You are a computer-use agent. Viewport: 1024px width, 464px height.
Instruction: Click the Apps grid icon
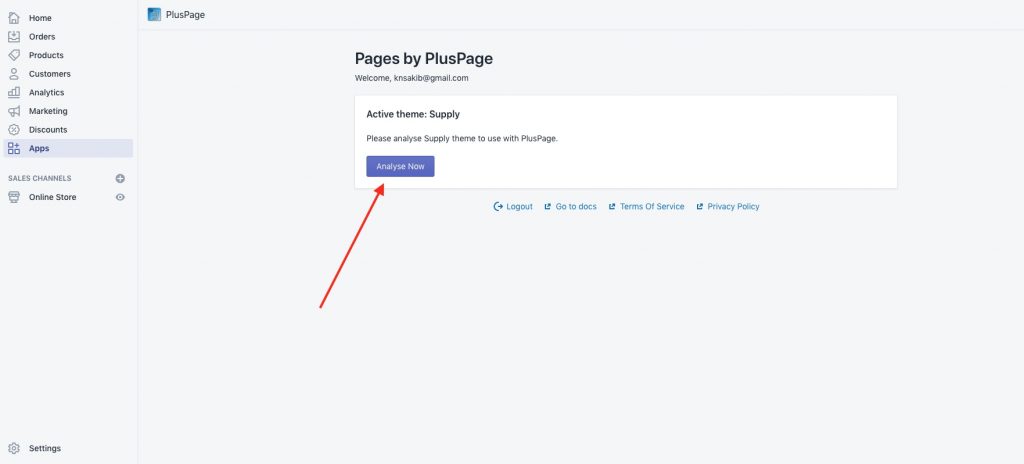pos(14,148)
